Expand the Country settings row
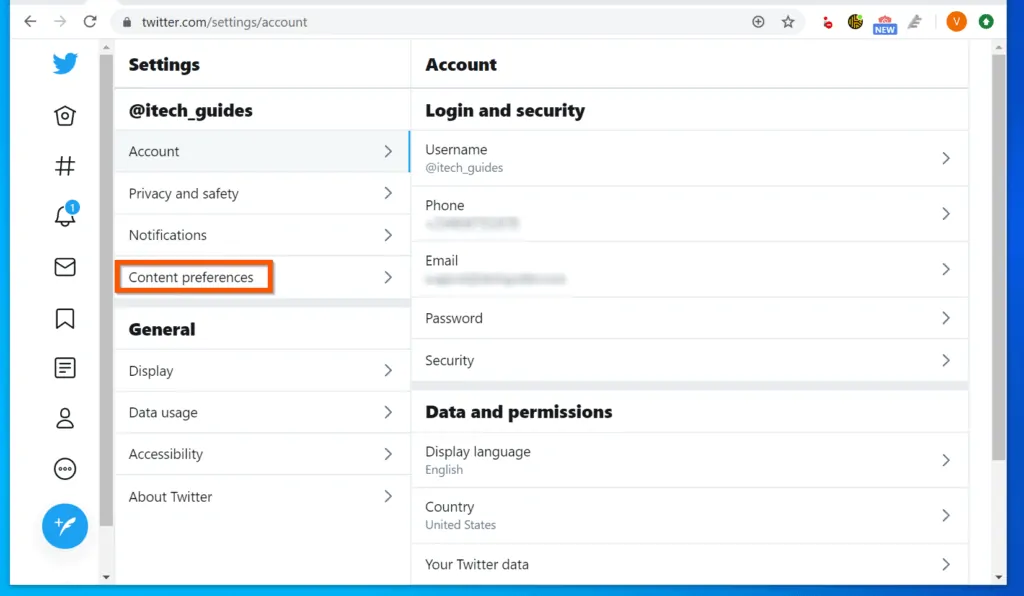 690,515
